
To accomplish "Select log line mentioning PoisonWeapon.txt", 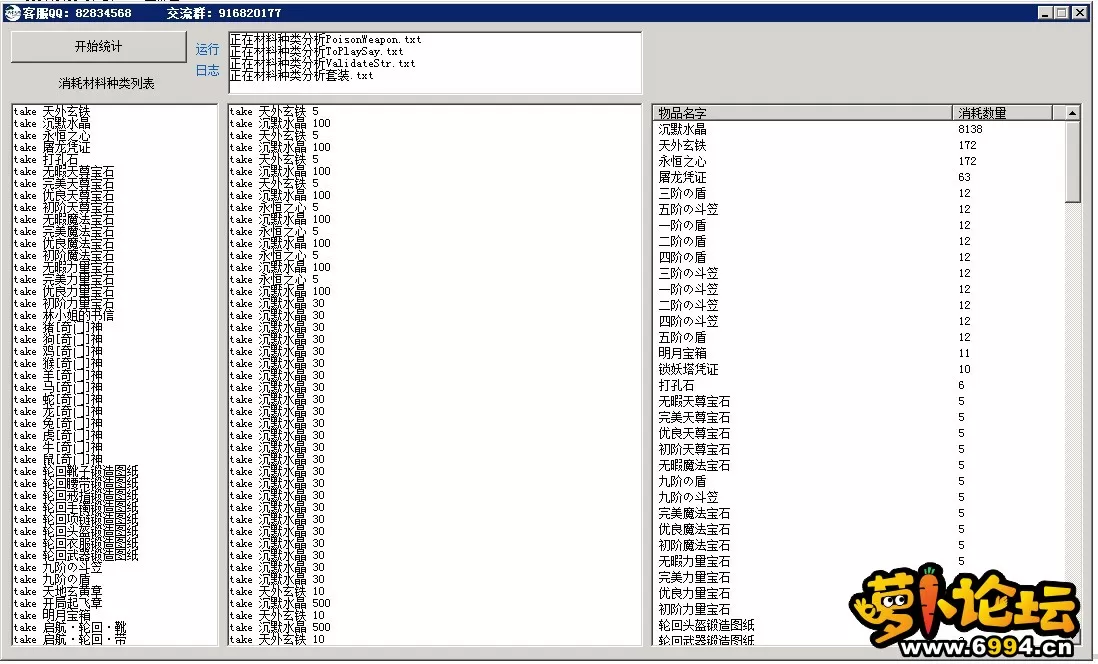I will click(x=326, y=40).
